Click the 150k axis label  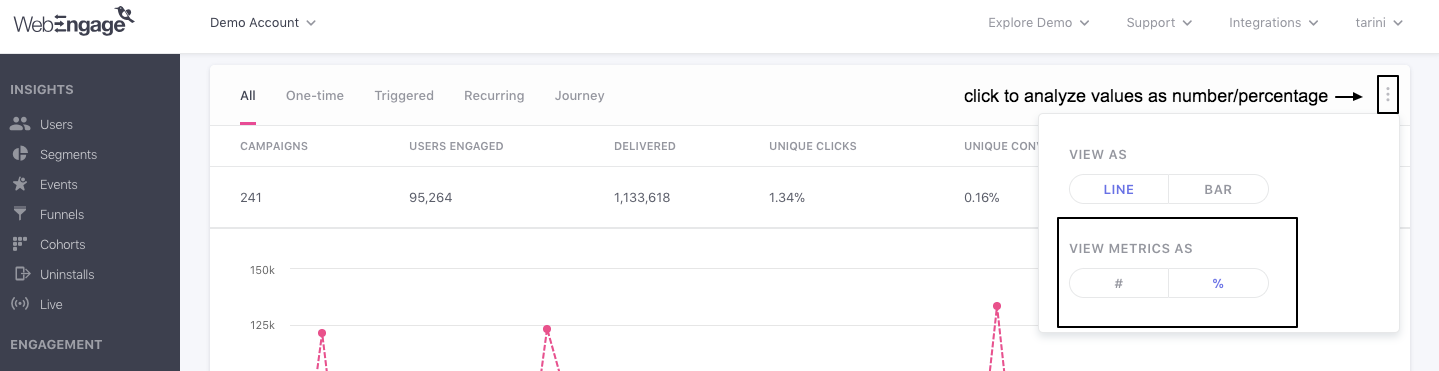(x=262, y=270)
